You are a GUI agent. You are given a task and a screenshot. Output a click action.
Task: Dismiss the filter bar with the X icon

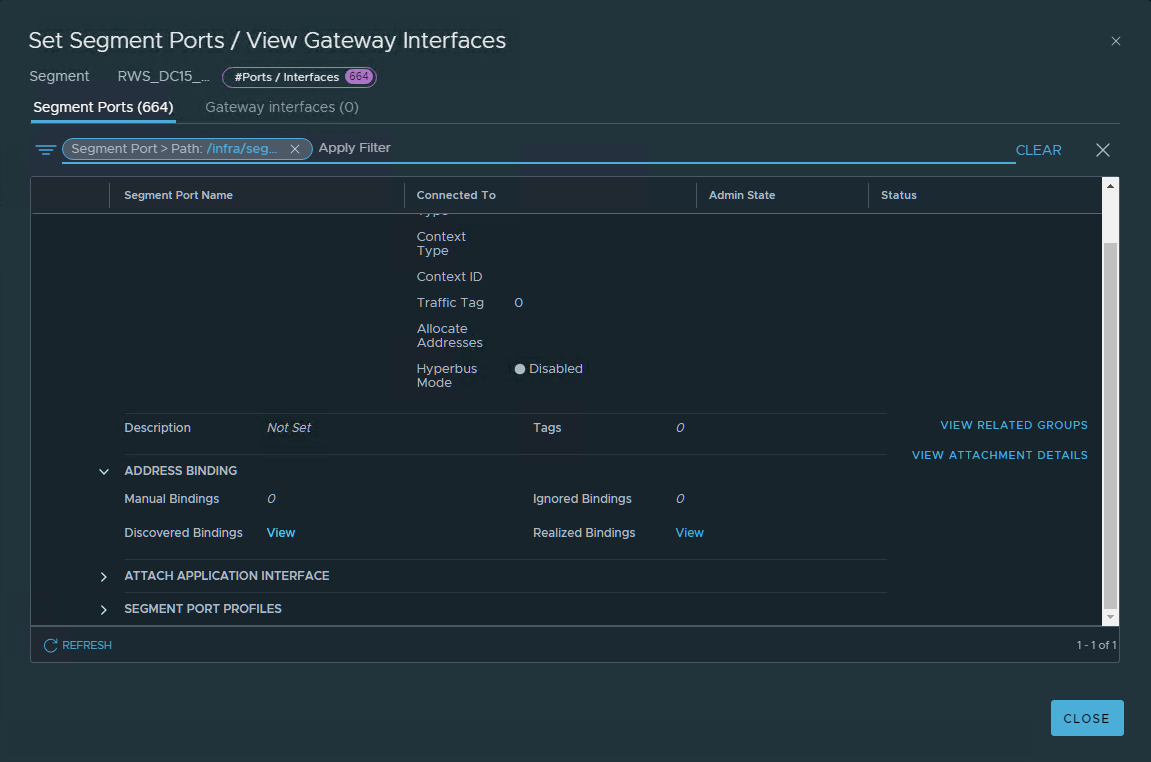pos(1103,150)
